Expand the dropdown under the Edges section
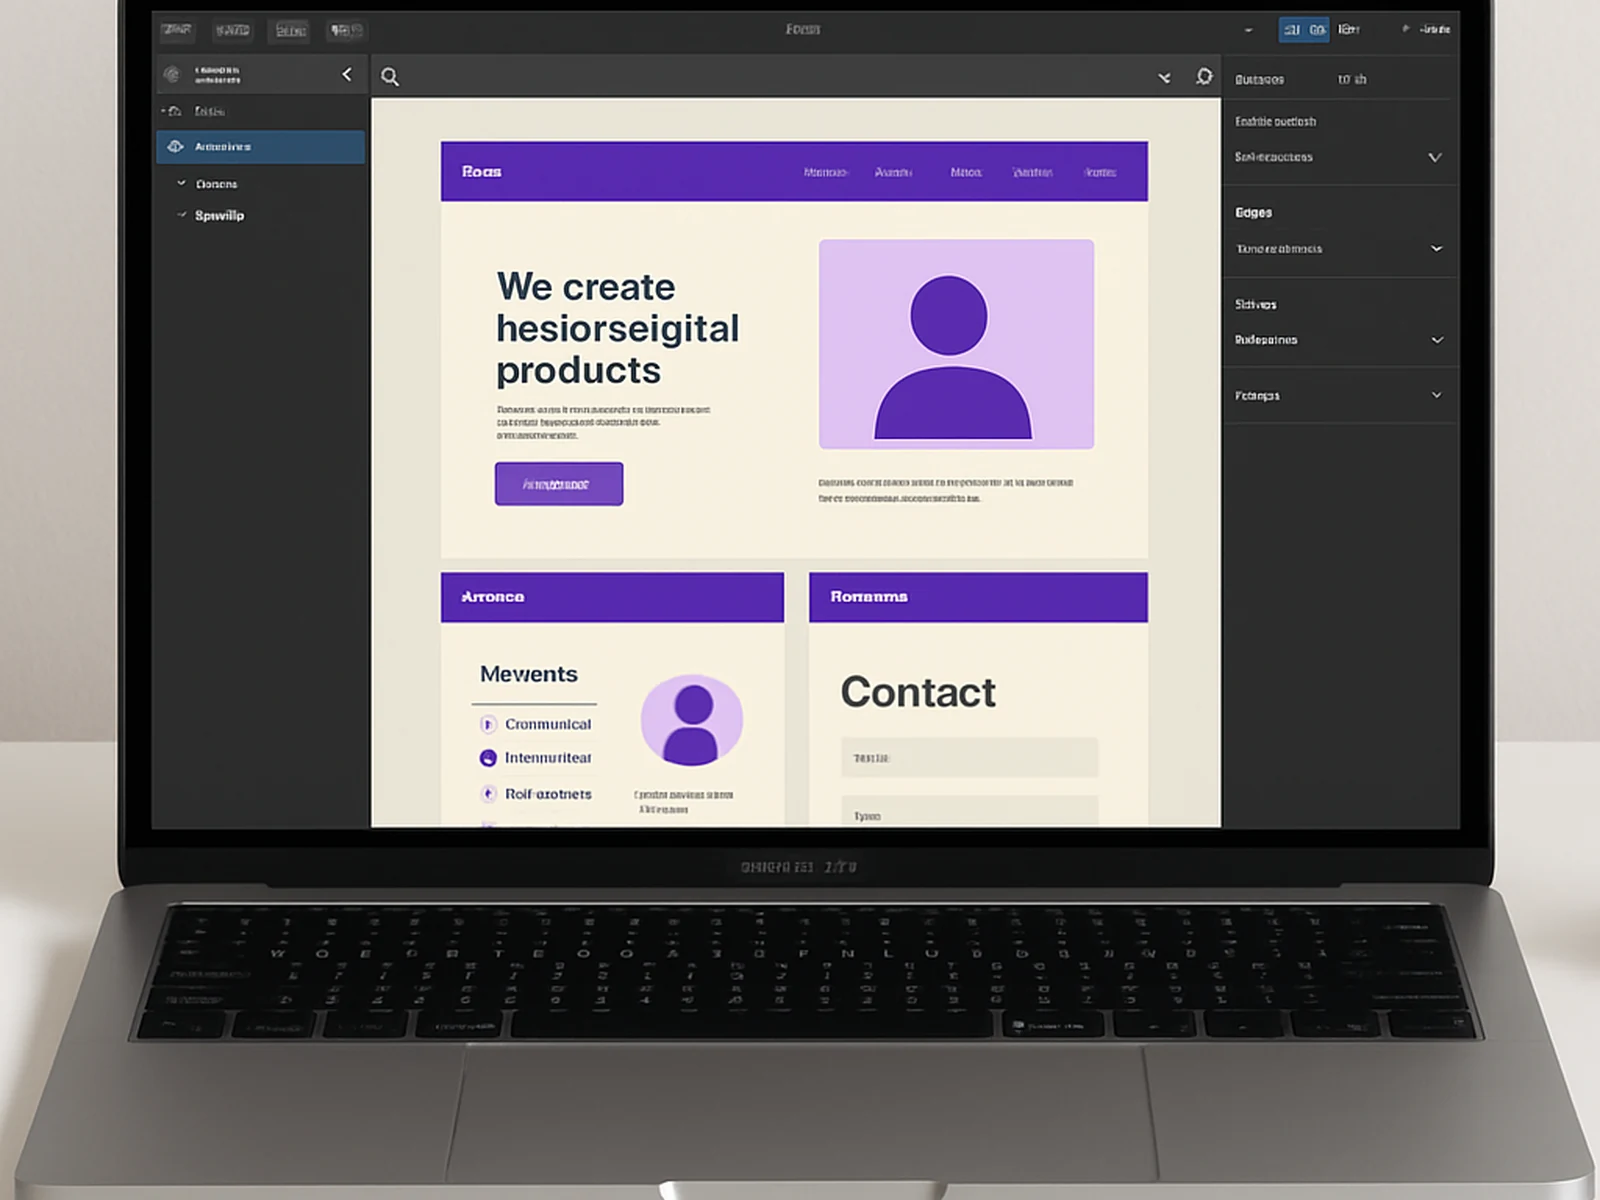 tap(1435, 248)
